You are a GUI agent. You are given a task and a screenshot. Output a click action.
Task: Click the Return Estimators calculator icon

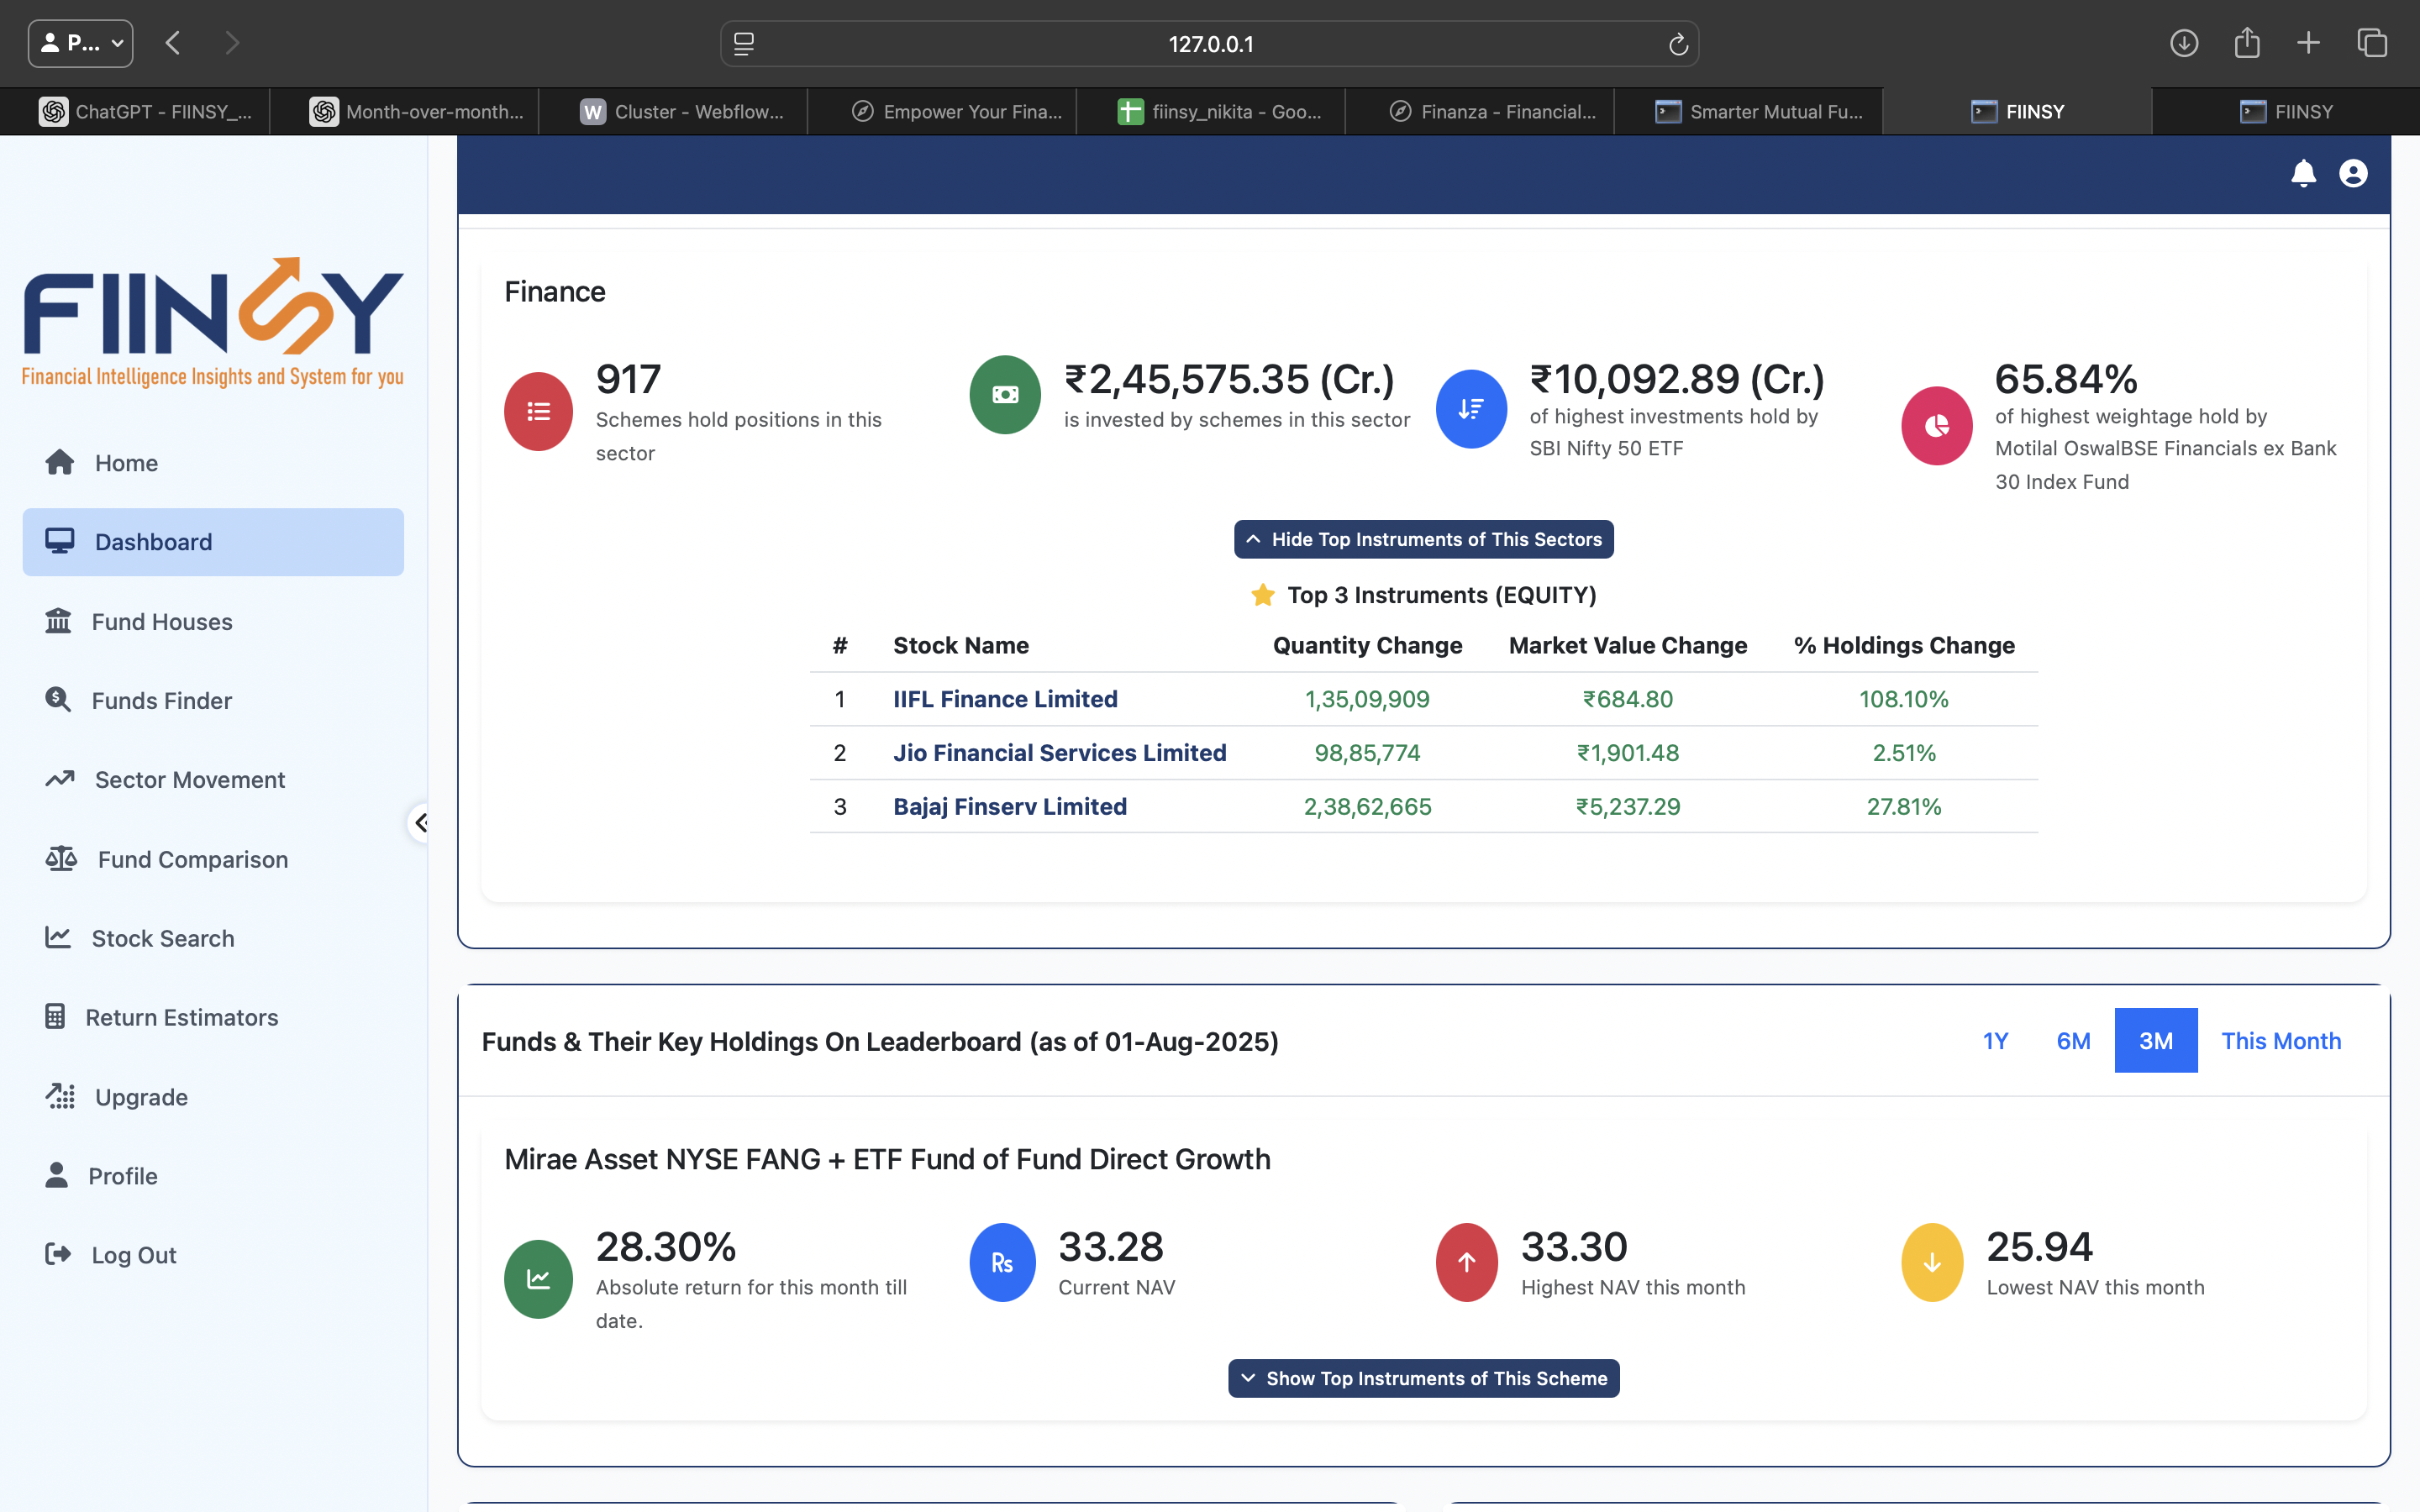[x=55, y=1017]
